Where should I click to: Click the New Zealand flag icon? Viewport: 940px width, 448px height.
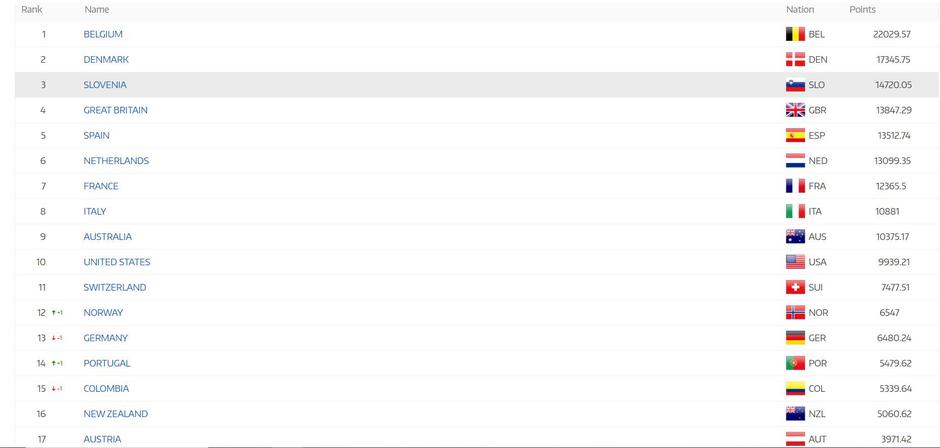pos(795,414)
